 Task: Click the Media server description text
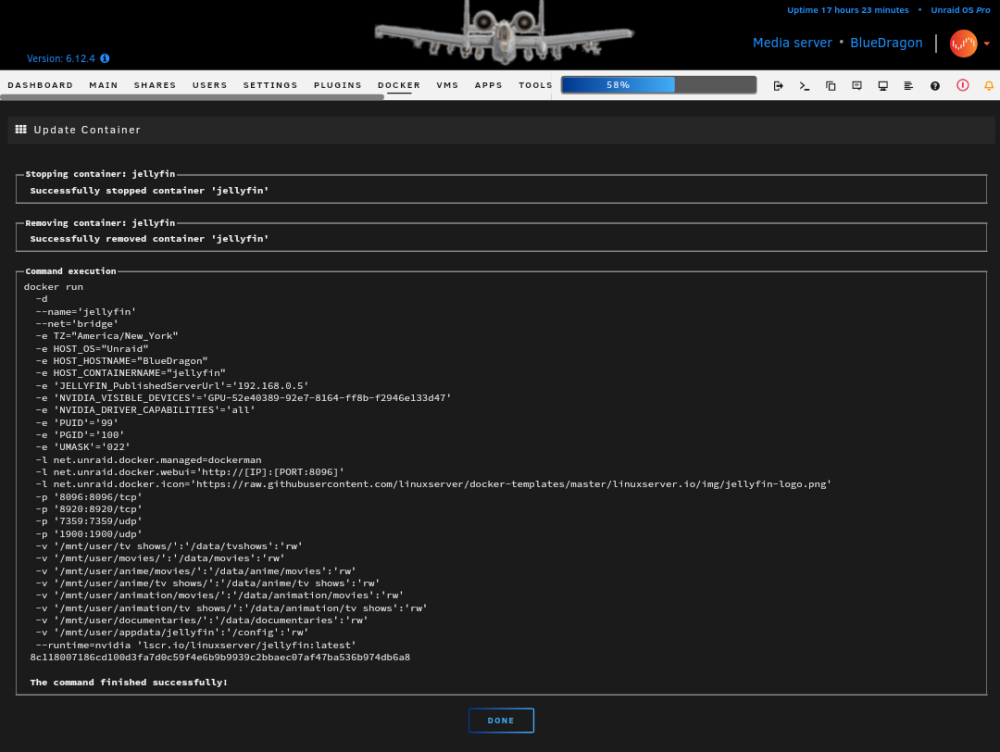point(793,43)
